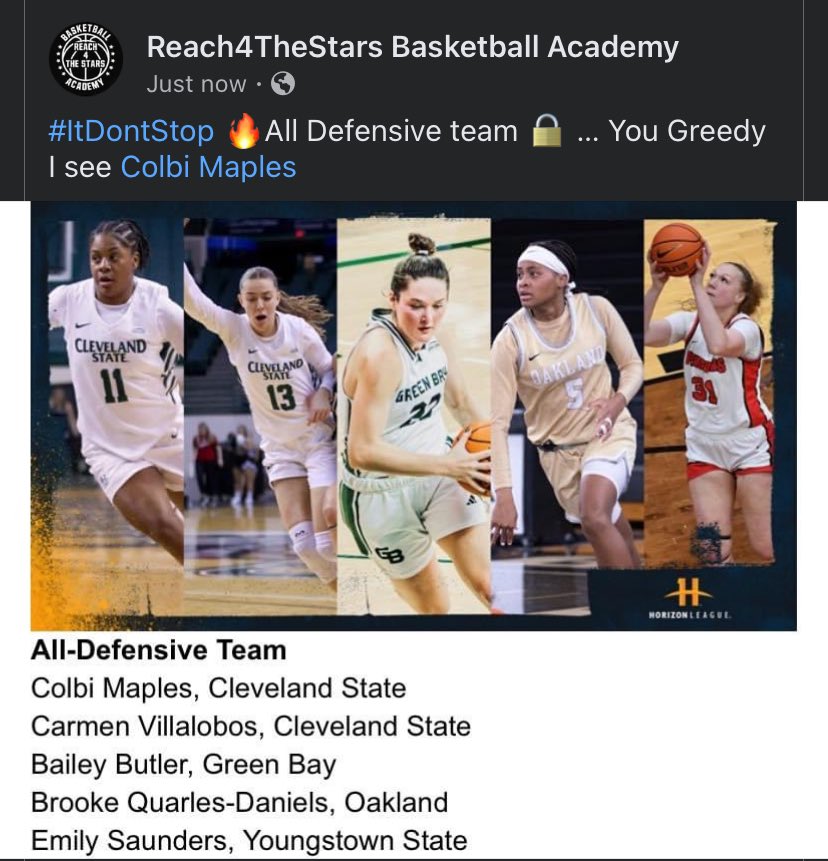The width and height of the screenshot is (828, 861).
Task: Click the 'Just now' timestamp
Action: pyautogui.click(x=196, y=84)
